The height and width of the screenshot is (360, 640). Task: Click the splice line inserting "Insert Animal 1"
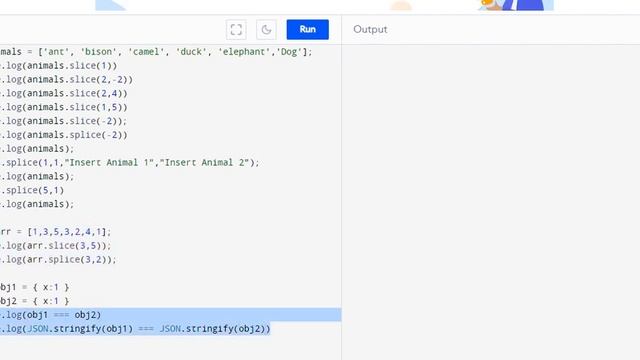[x=130, y=163]
